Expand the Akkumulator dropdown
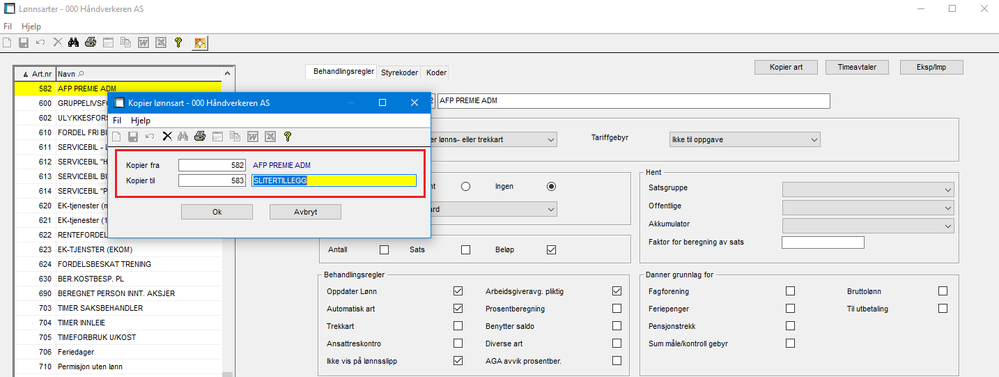 pos(868,225)
